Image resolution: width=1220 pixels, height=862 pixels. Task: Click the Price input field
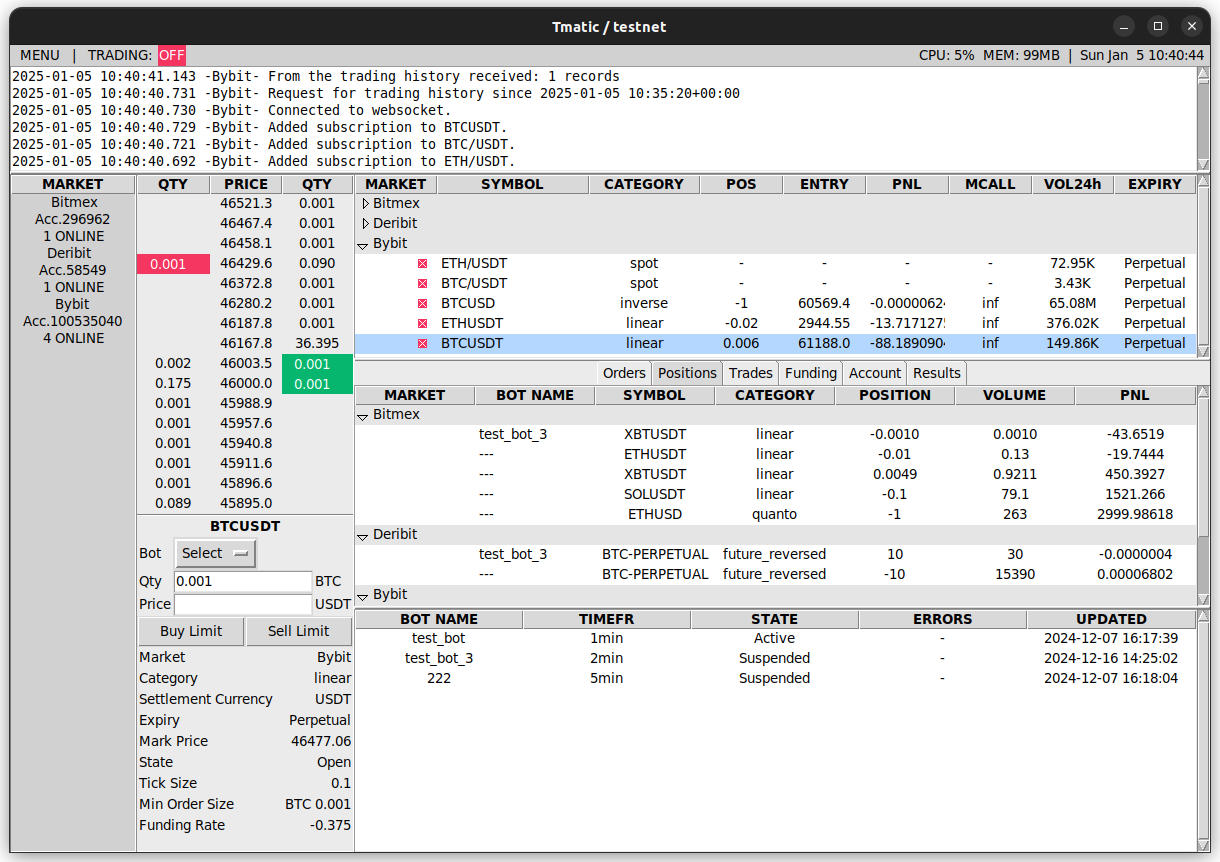pyautogui.click(x=243, y=605)
